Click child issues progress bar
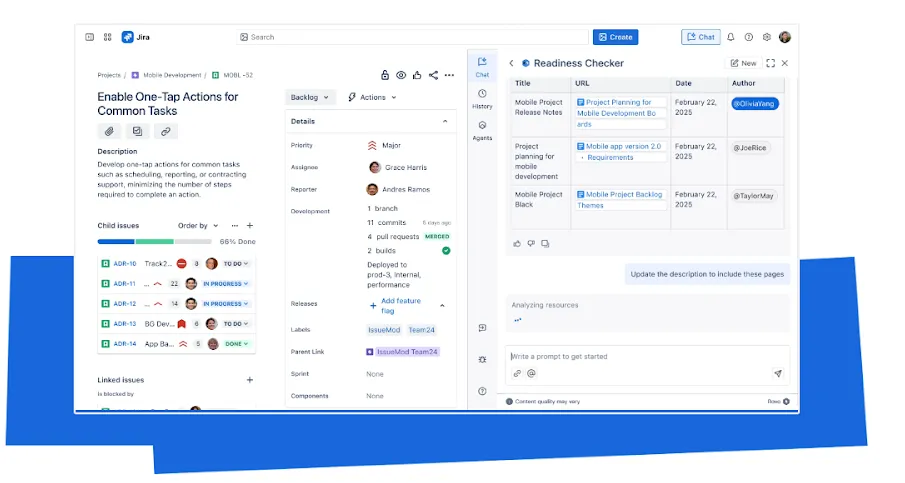 (154, 242)
